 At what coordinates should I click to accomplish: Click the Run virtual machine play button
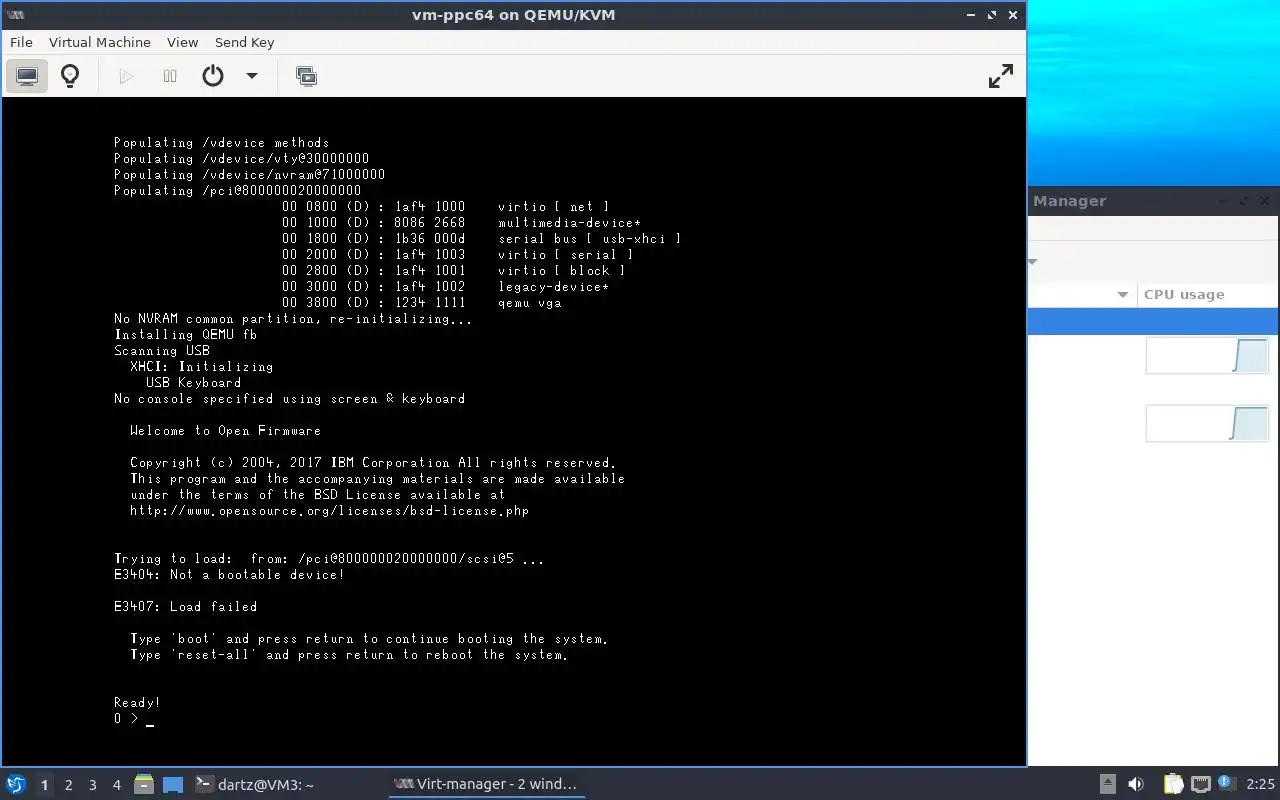click(x=126, y=76)
